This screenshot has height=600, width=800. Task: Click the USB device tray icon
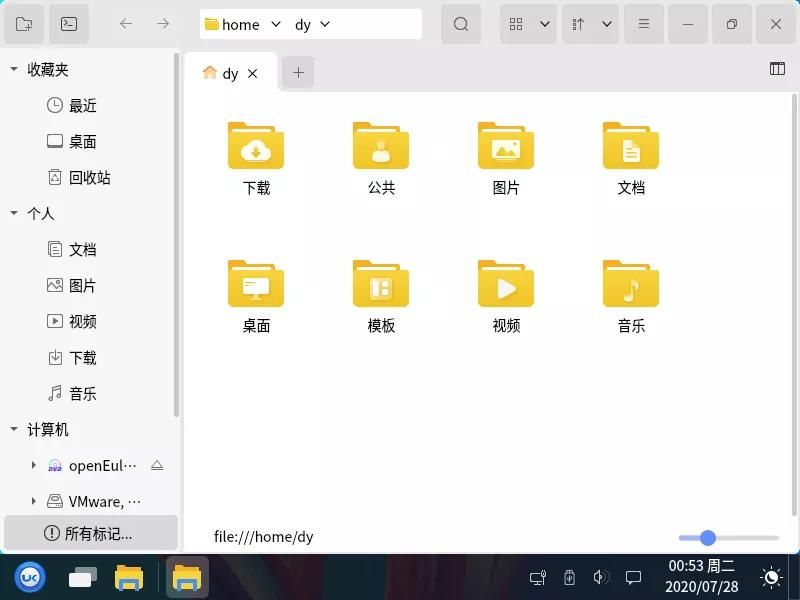(x=569, y=578)
